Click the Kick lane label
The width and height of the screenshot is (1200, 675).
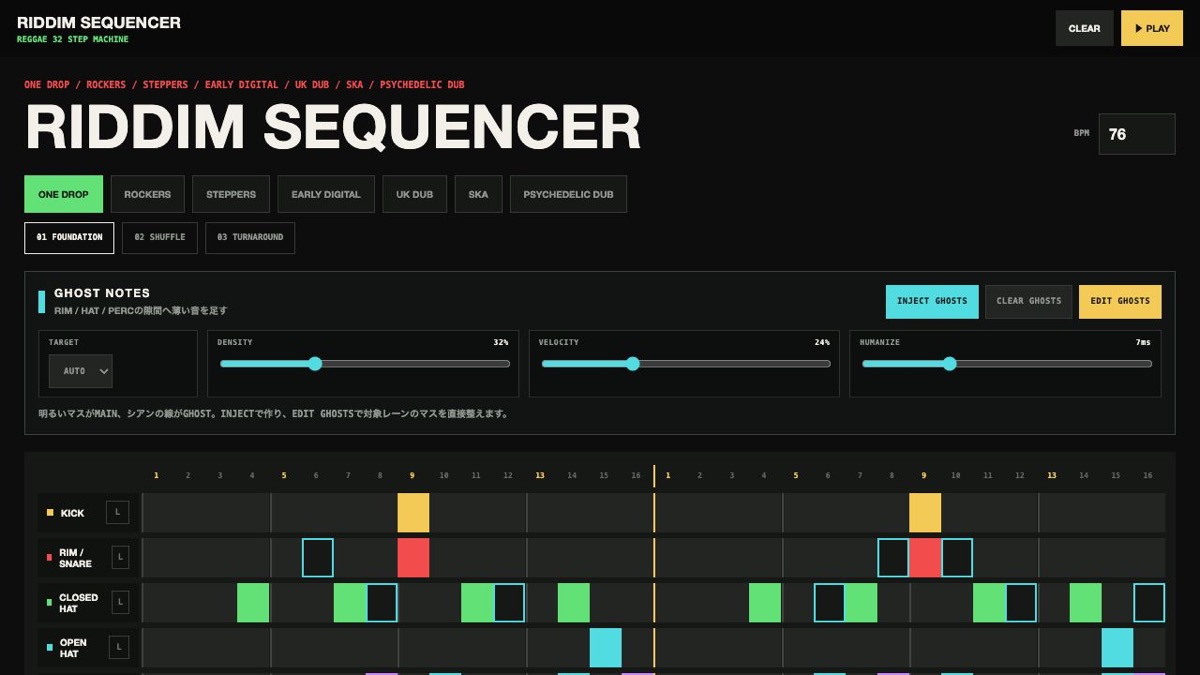(72, 513)
